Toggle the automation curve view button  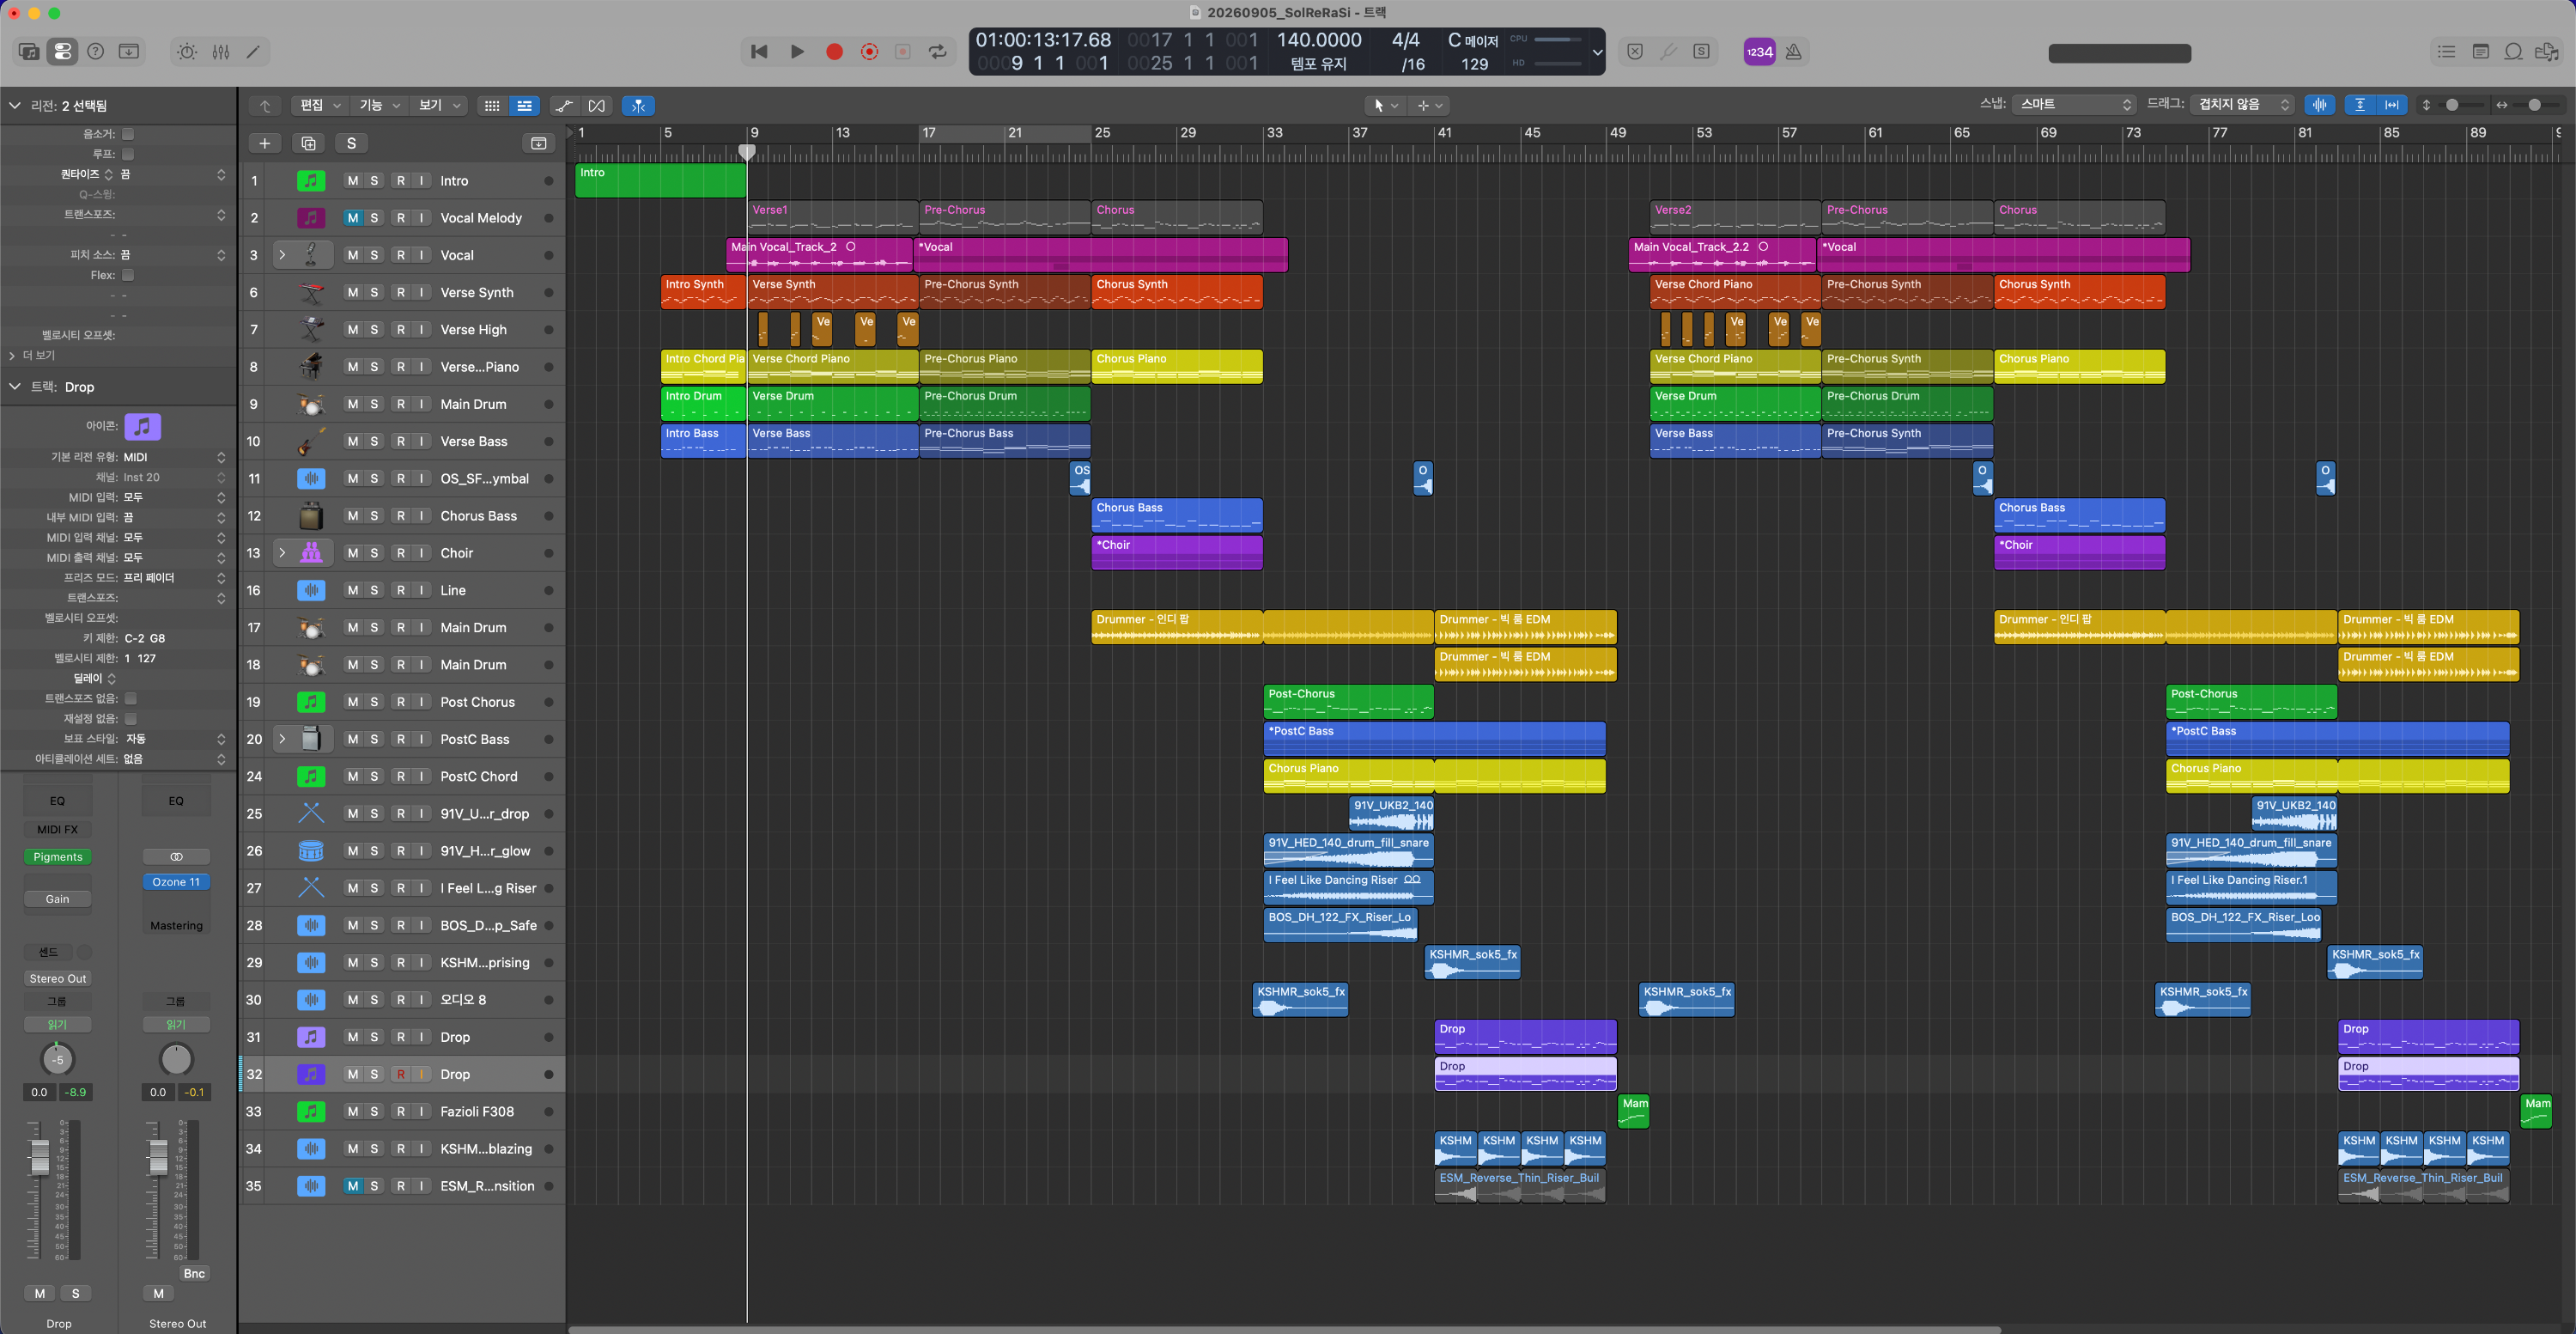[565, 106]
